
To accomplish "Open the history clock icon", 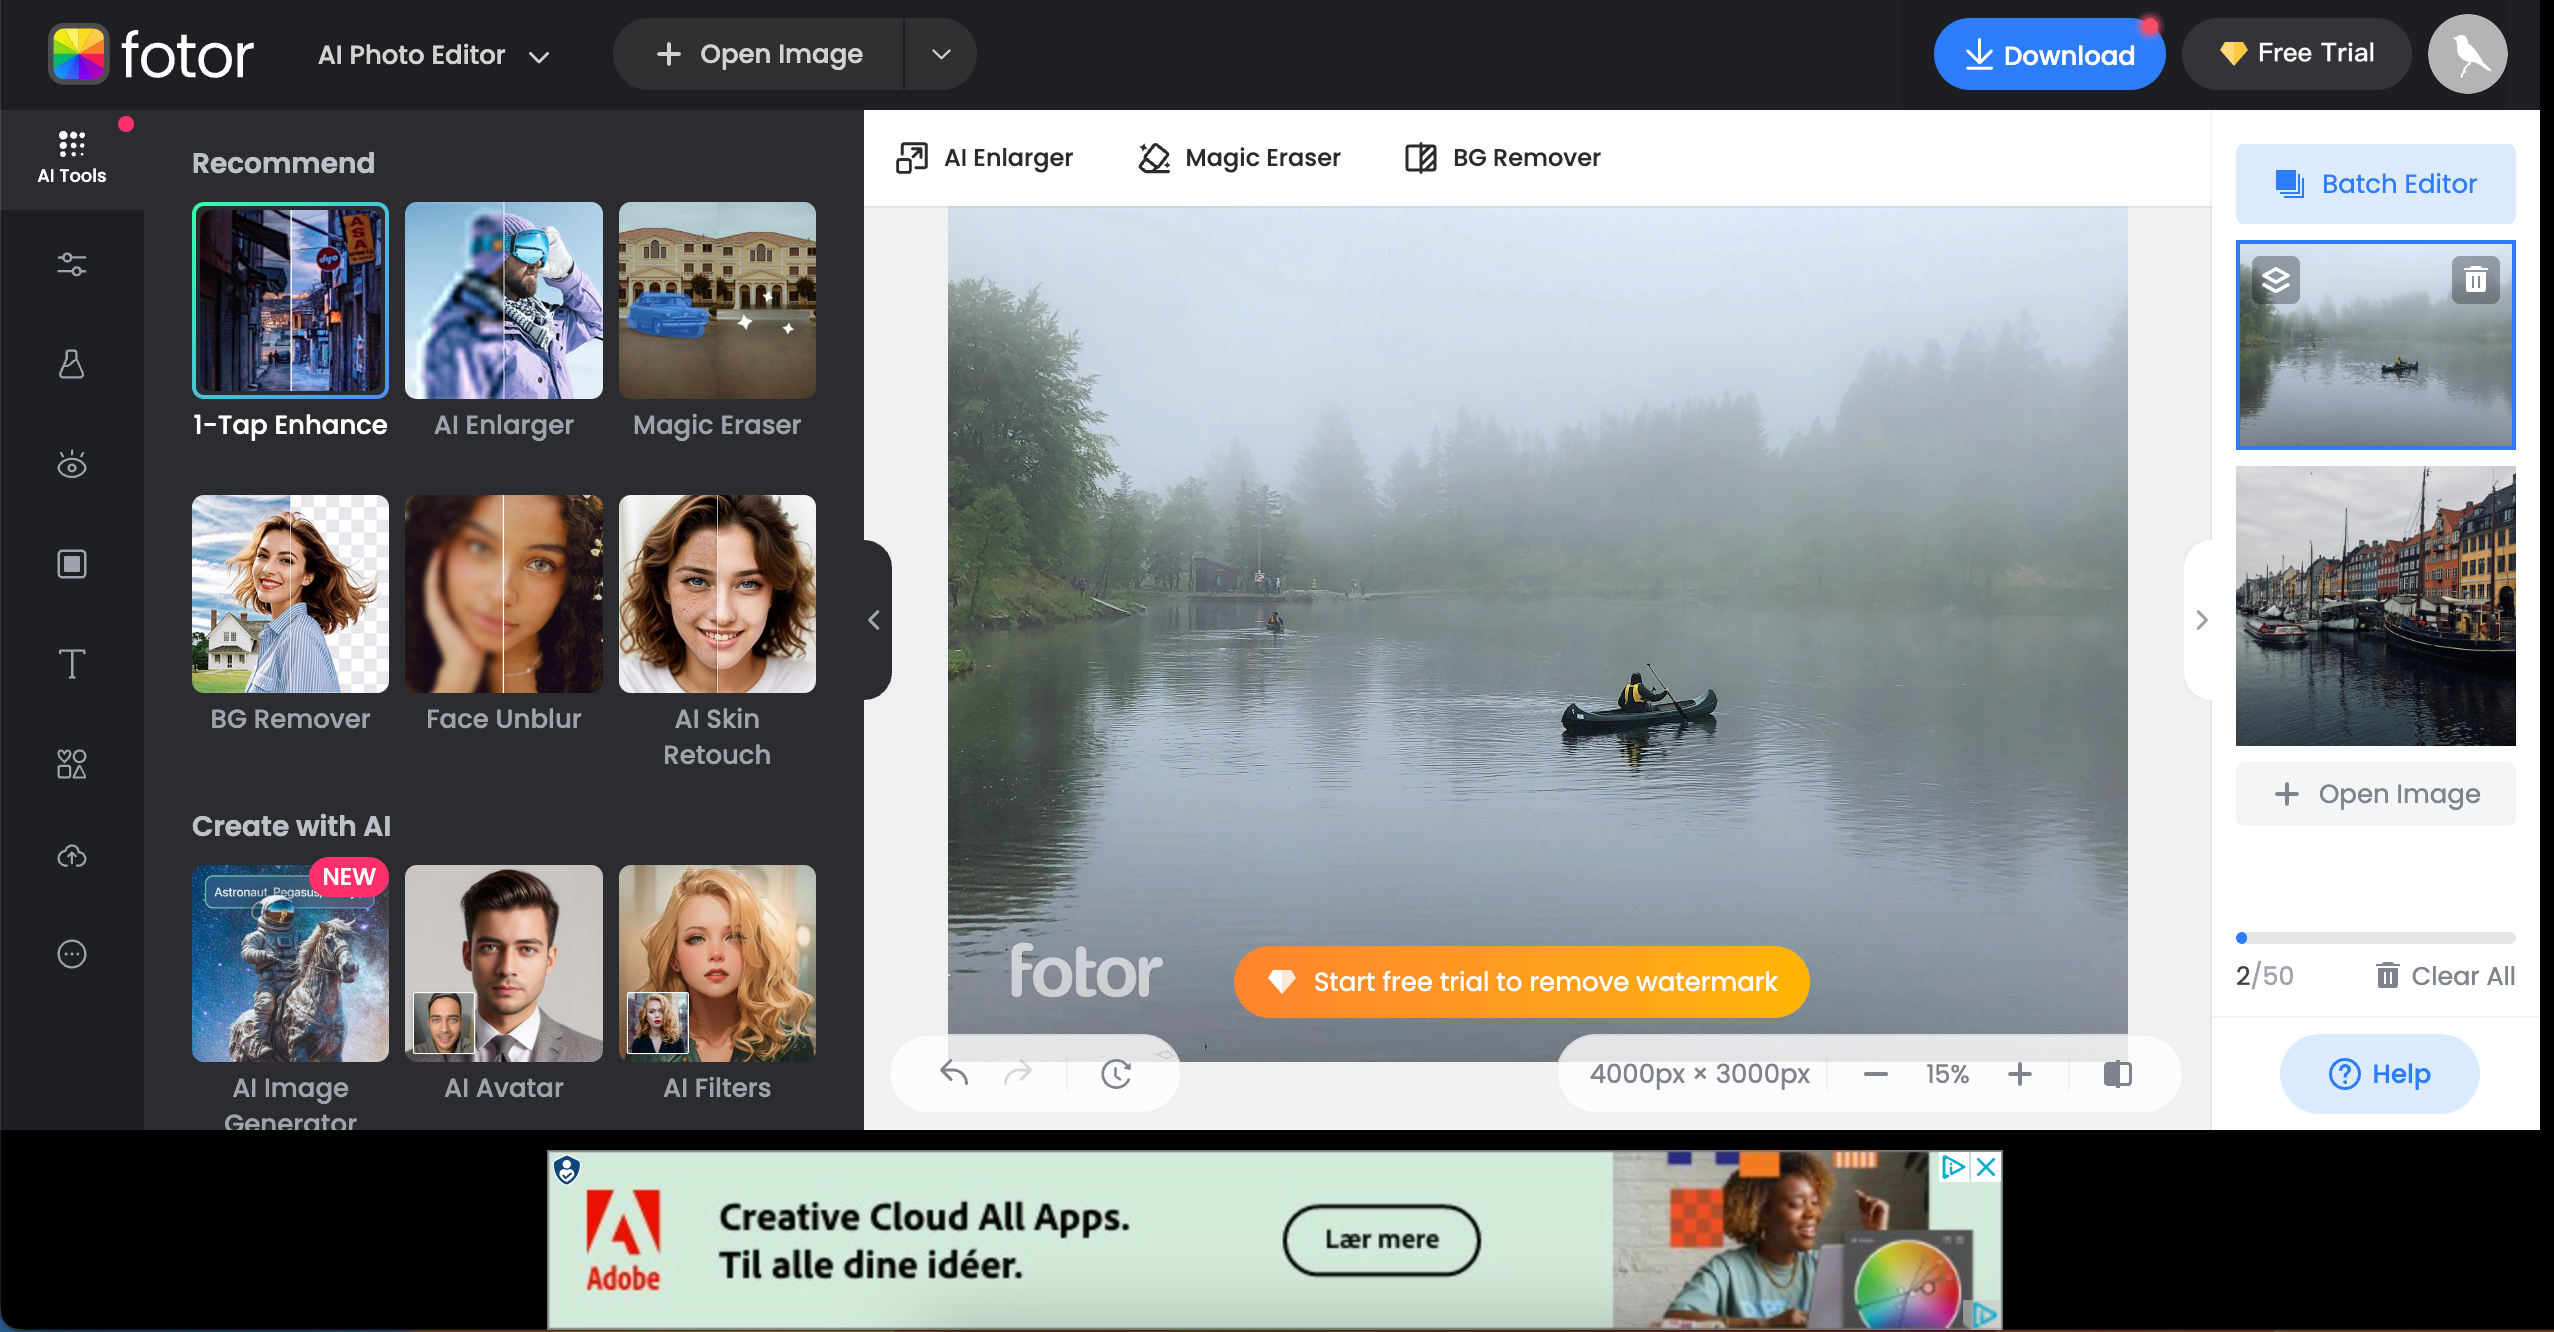I will tap(1115, 1074).
